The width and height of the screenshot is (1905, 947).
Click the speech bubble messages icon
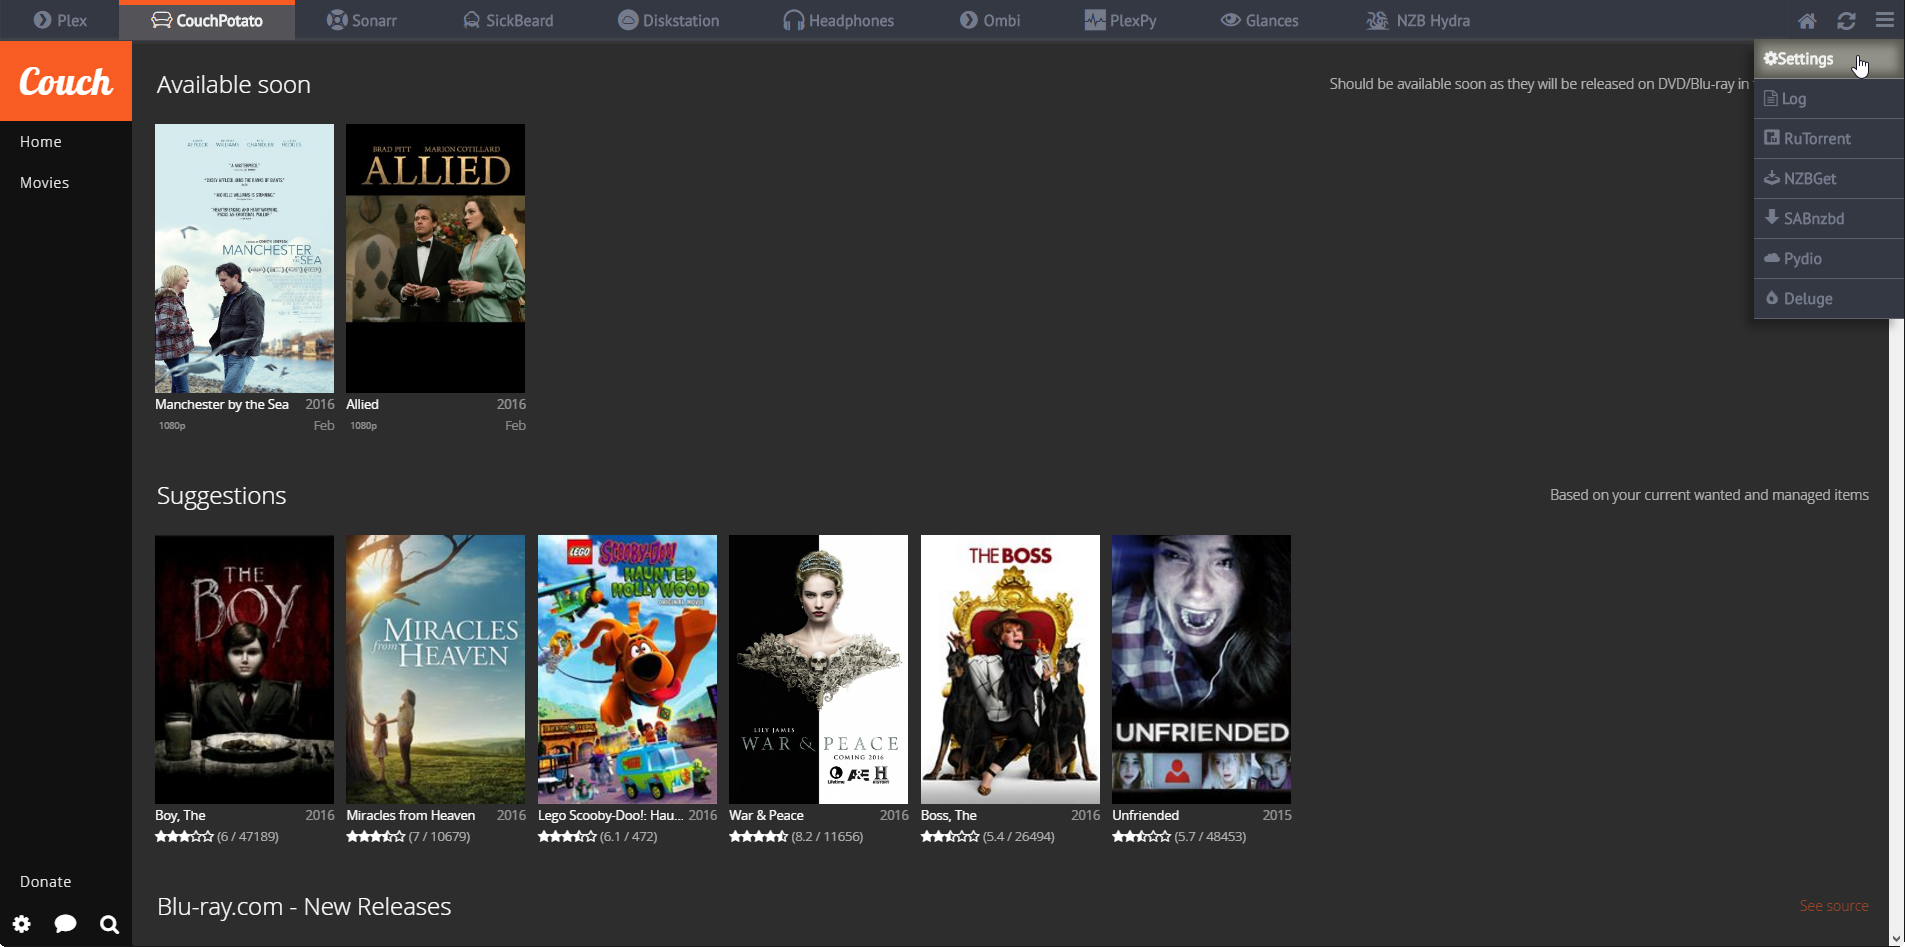coord(66,924)
